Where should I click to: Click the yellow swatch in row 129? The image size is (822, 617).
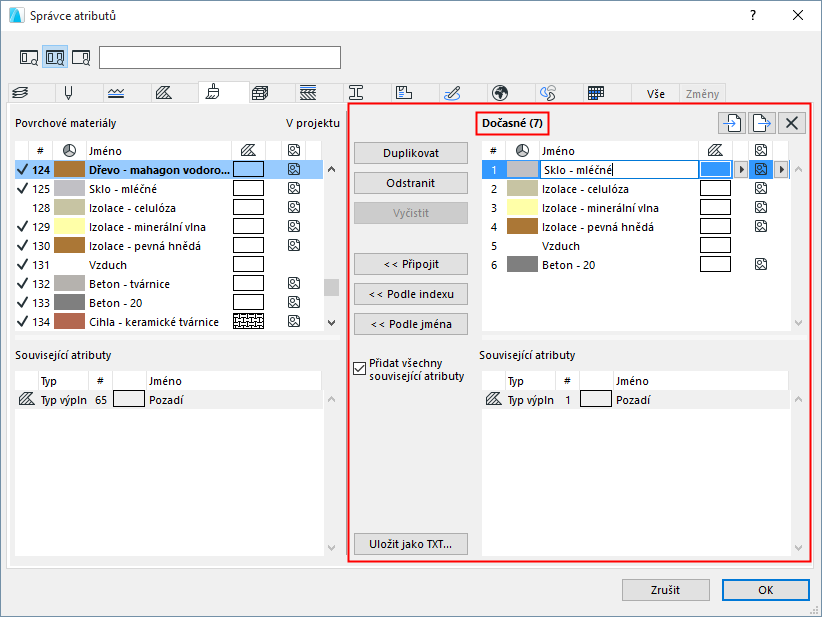[x=69, y=226]
